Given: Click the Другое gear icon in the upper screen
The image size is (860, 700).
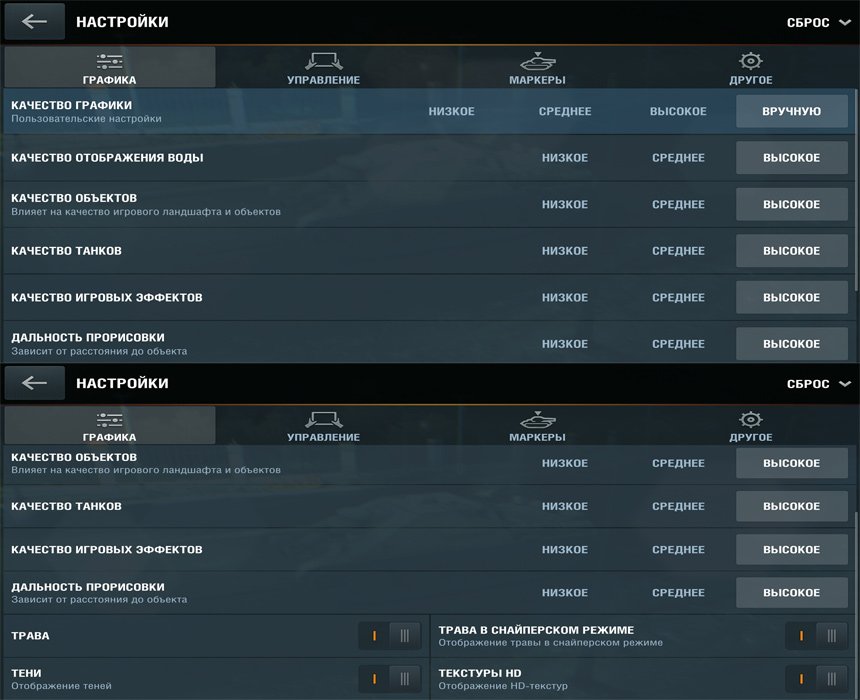Looking at the screenshot, I should coord(751,60).
